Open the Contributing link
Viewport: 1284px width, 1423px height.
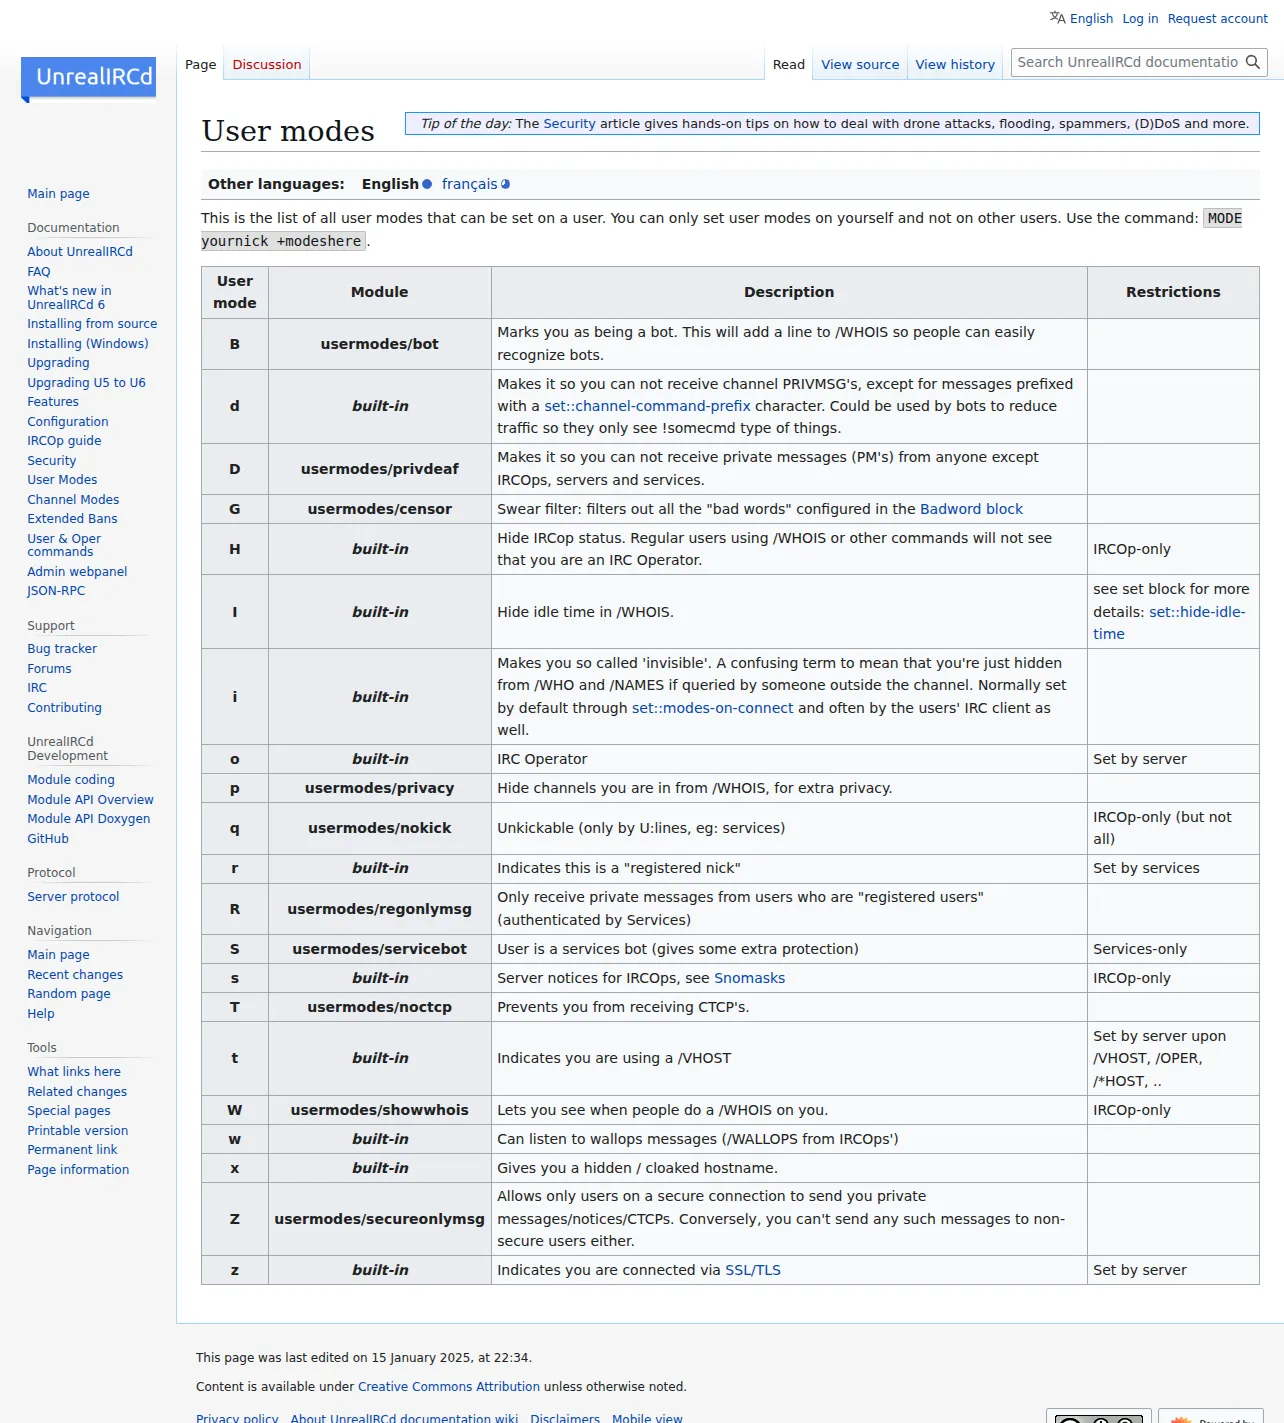pos(64,708)
